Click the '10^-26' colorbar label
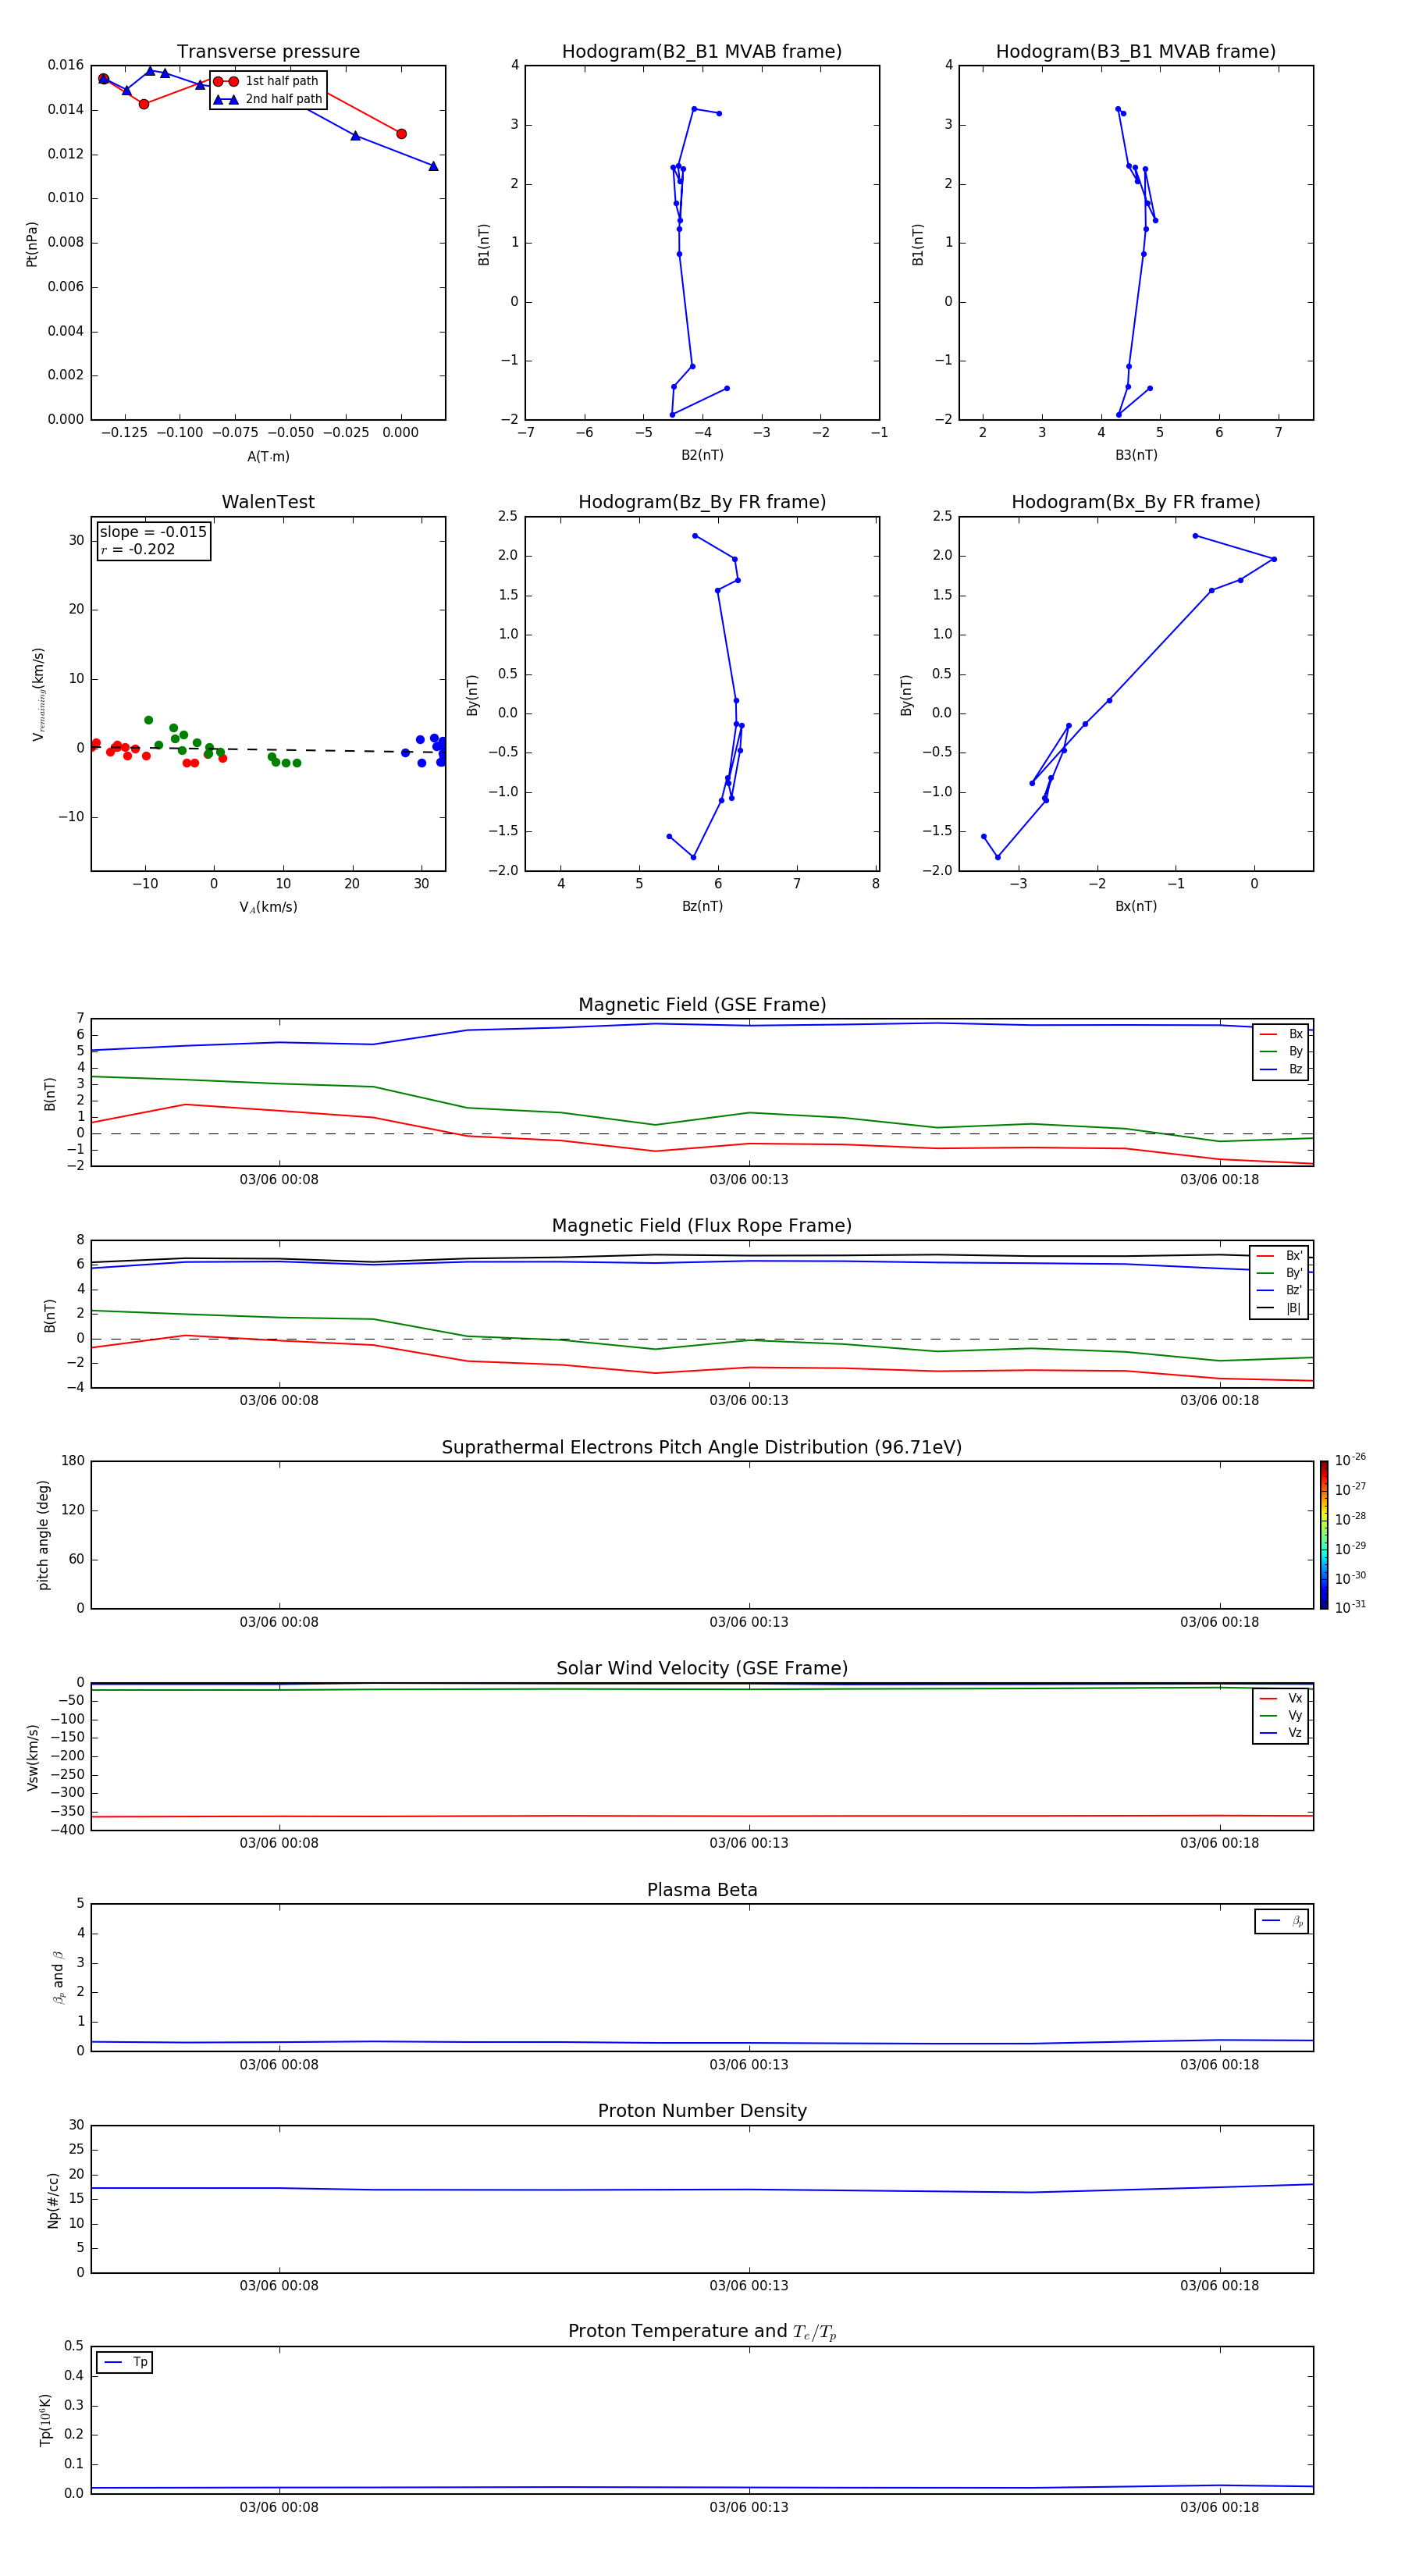Image resolution: width=1405 pixels, height=2576 pixels. coord(1350,1461)
